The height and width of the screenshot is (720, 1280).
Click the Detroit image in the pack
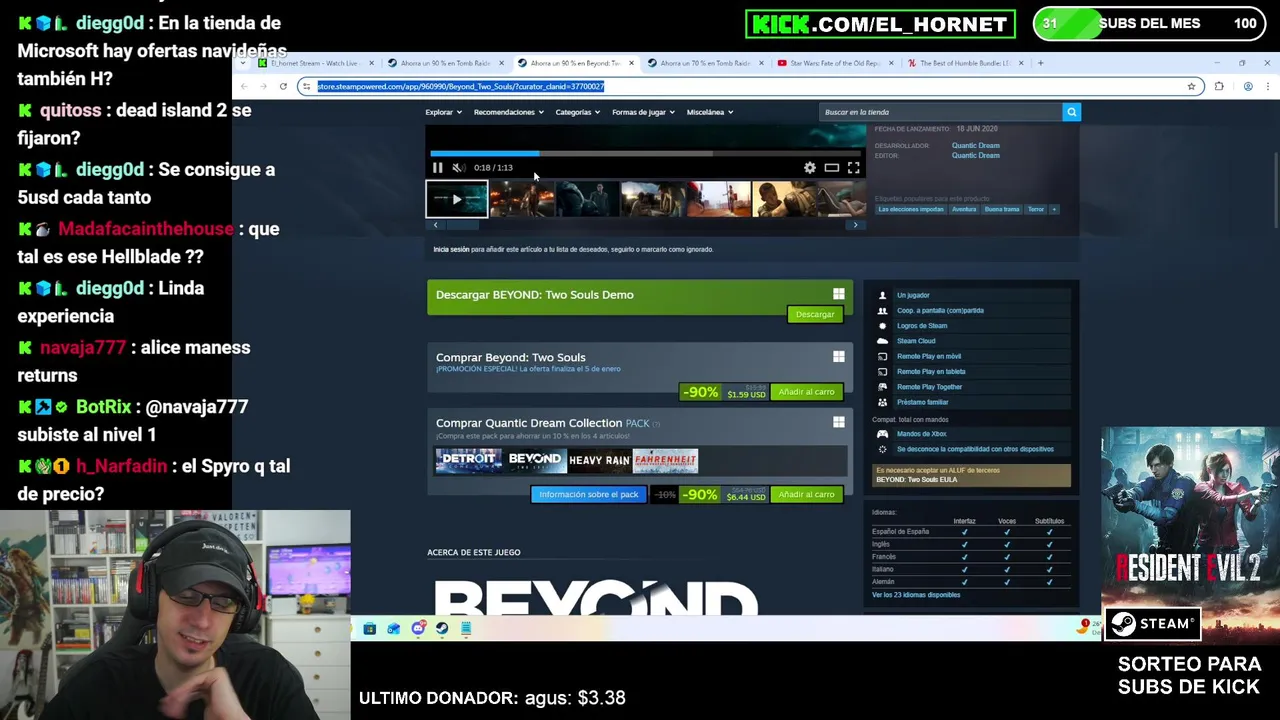pyautogui.click(x=468, y=460)
